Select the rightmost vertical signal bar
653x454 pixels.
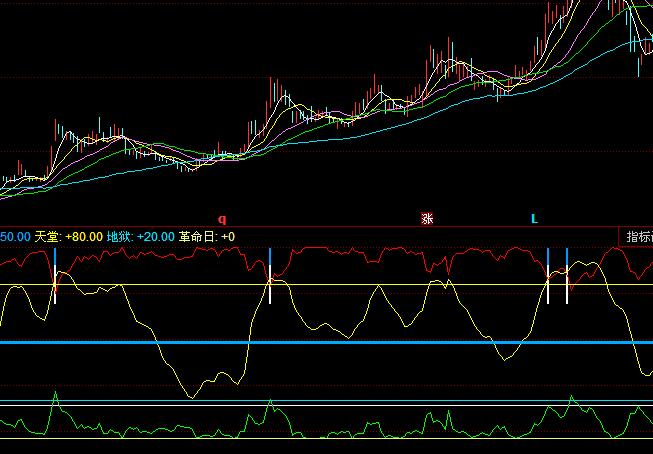click(x=567, y=275)
